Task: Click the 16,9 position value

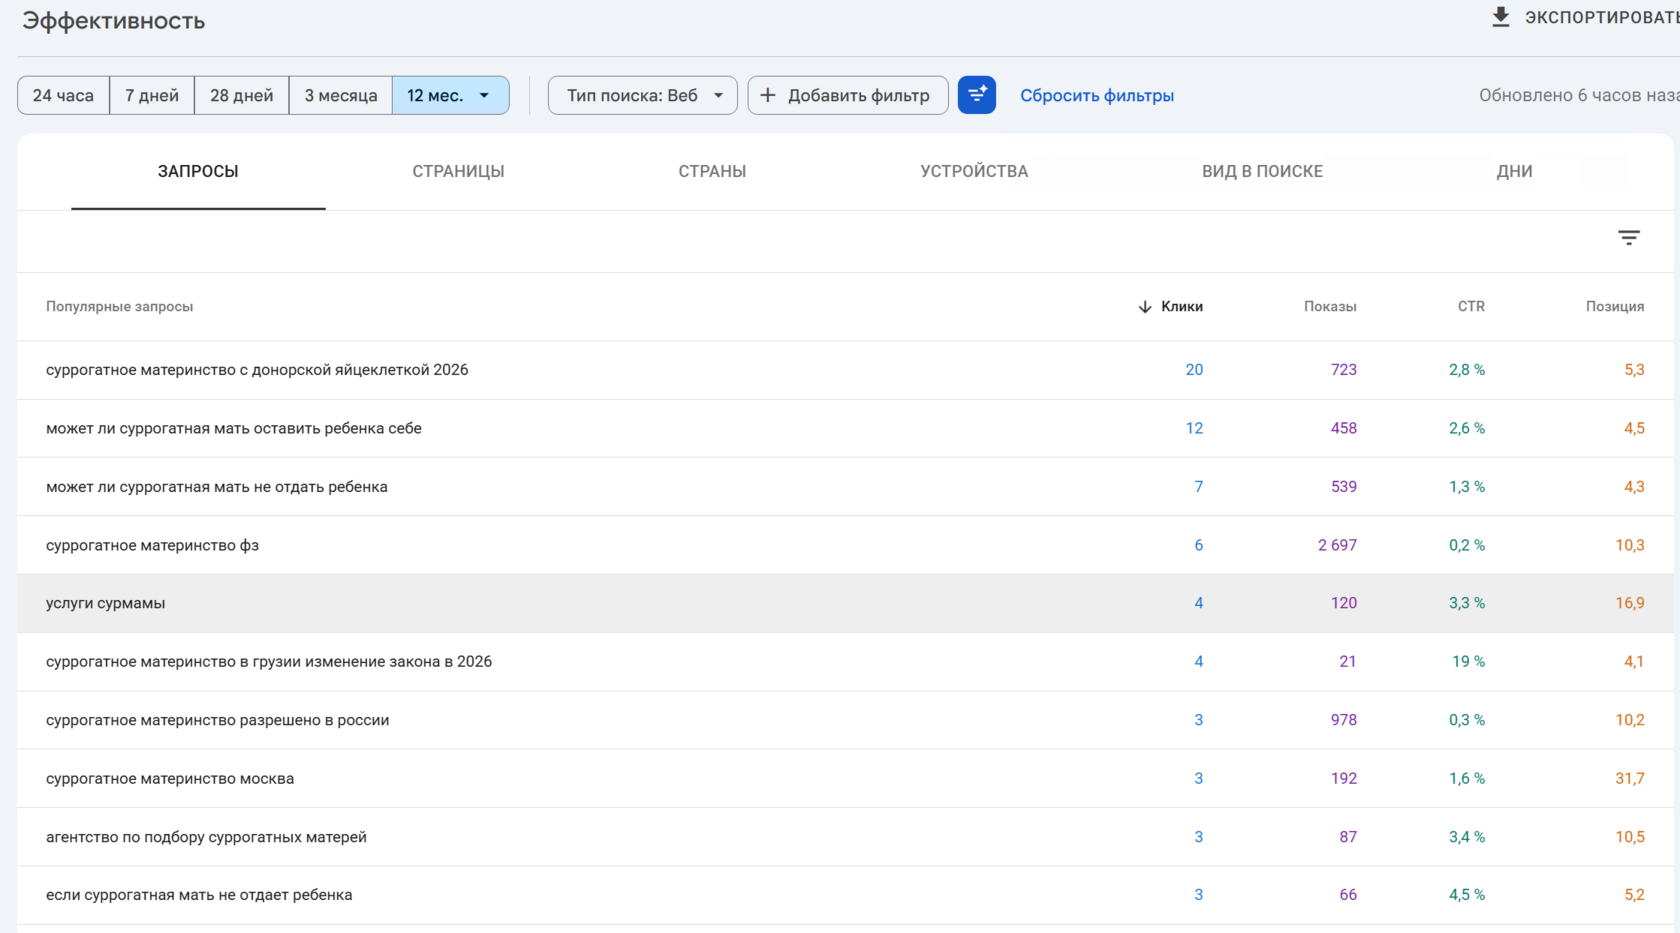Action: 1630,603
